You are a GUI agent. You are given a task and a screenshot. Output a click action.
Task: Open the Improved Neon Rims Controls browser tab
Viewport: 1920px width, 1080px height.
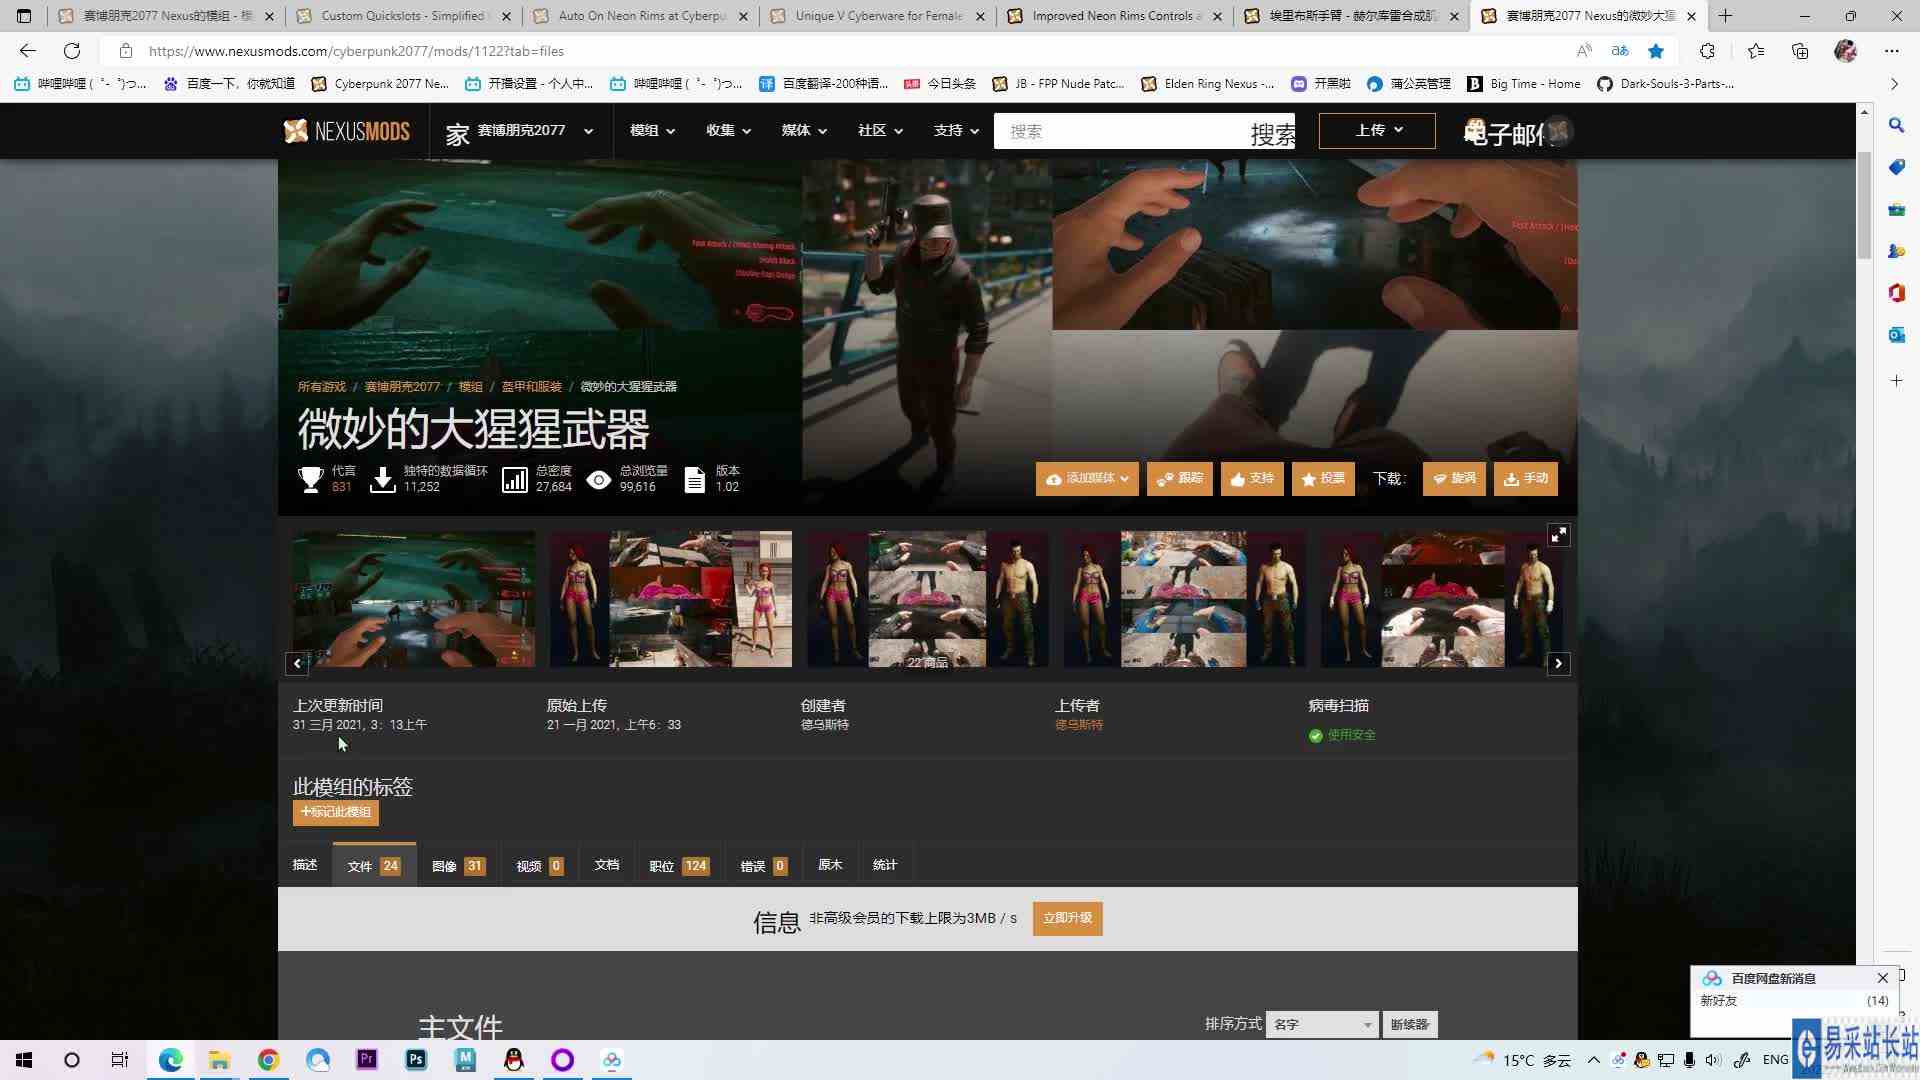tap(1114, 16)
